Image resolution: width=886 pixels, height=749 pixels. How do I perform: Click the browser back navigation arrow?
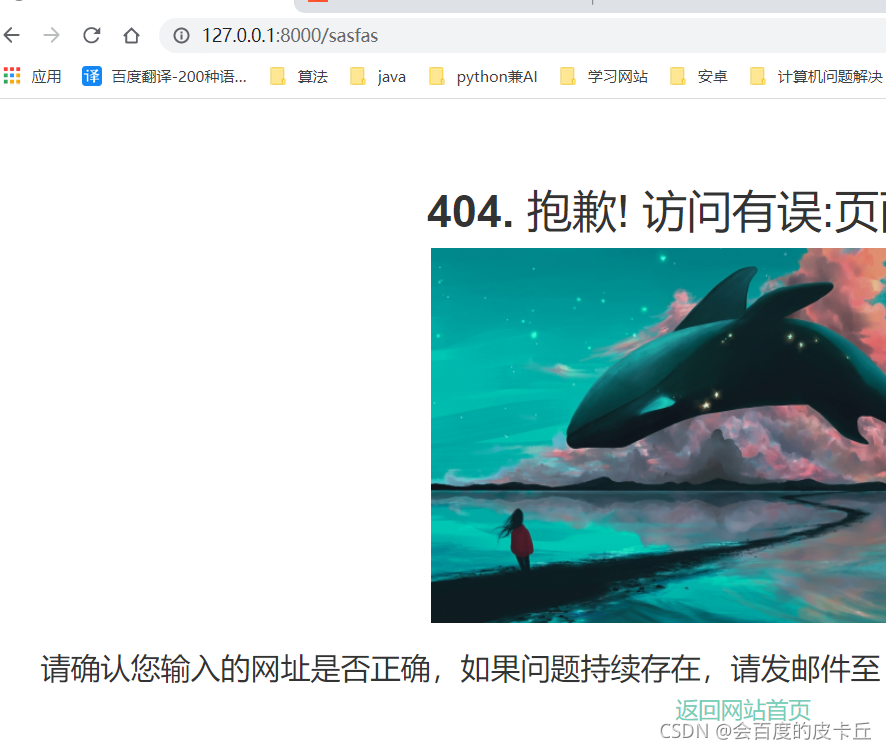click(x=14, y=35)
